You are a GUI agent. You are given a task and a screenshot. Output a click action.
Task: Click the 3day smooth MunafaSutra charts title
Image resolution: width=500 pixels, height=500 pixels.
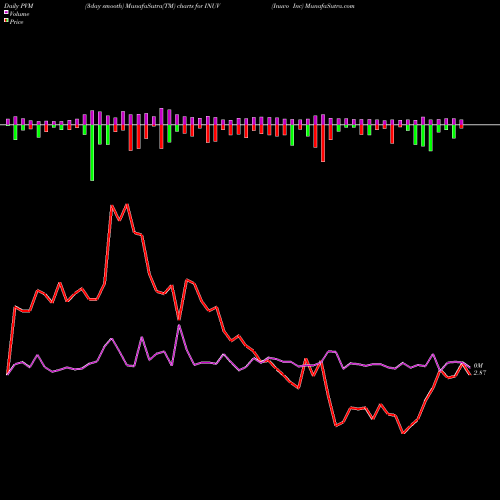coord(152,6)
